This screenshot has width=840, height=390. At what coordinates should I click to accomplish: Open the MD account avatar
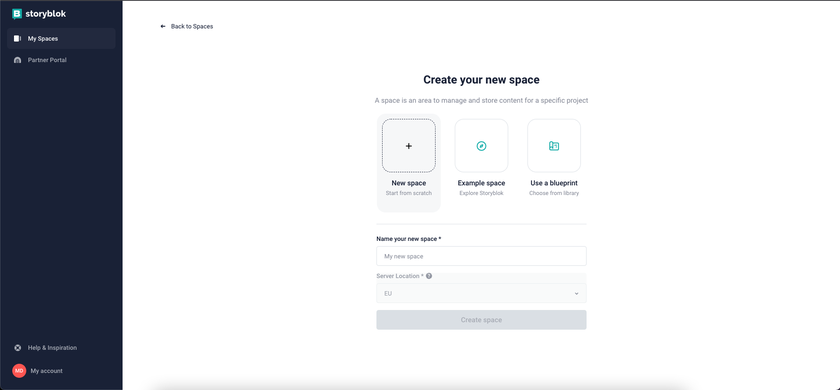coord(19,371)
